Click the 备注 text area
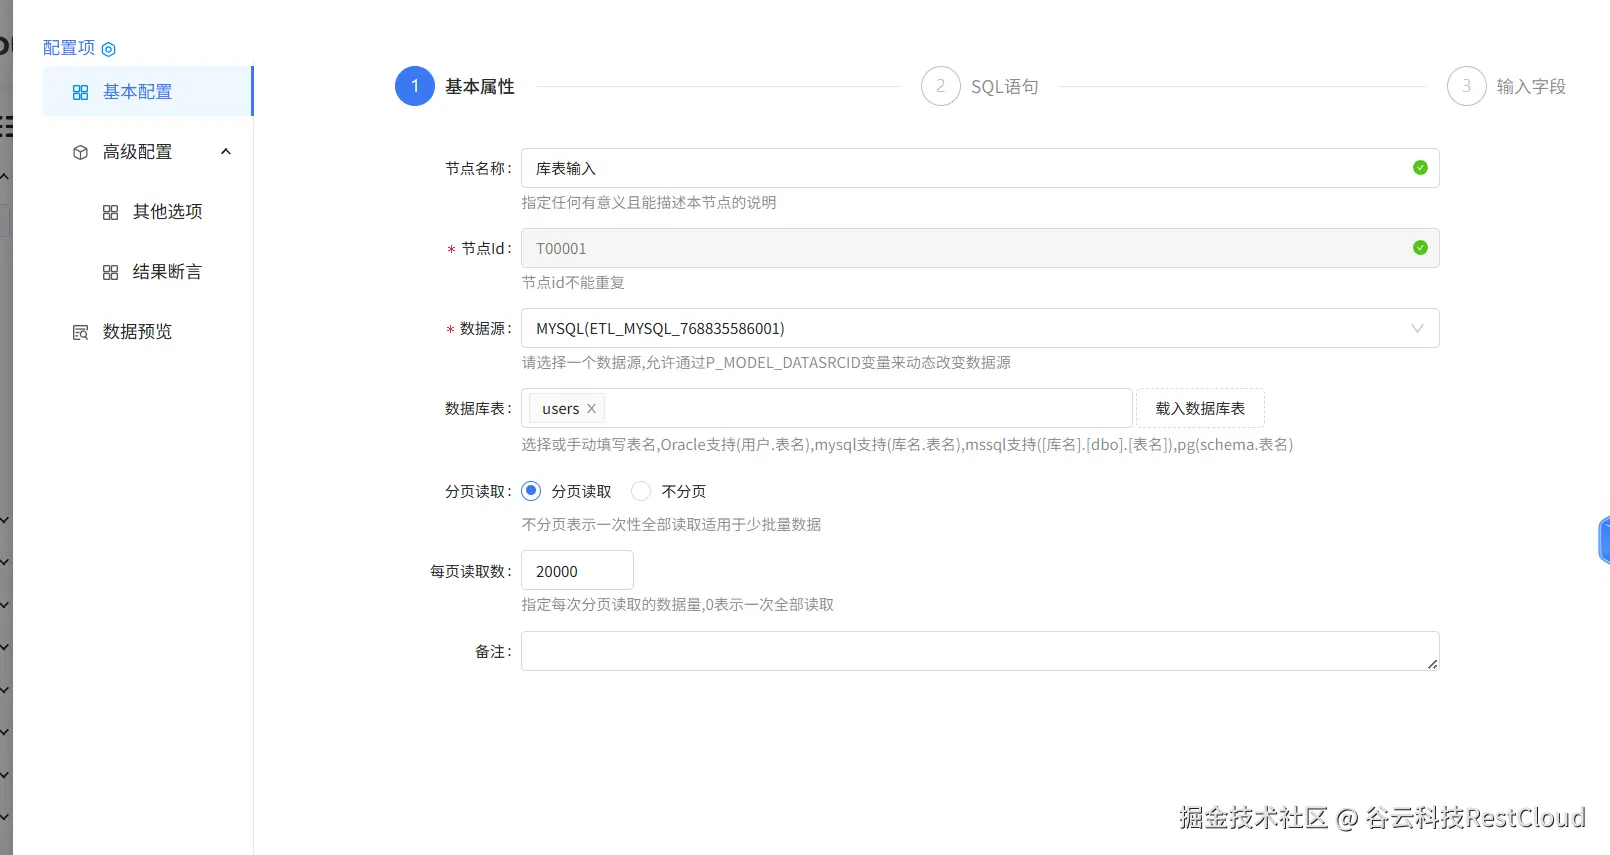 pyautogui.click(x=980, y=651)
